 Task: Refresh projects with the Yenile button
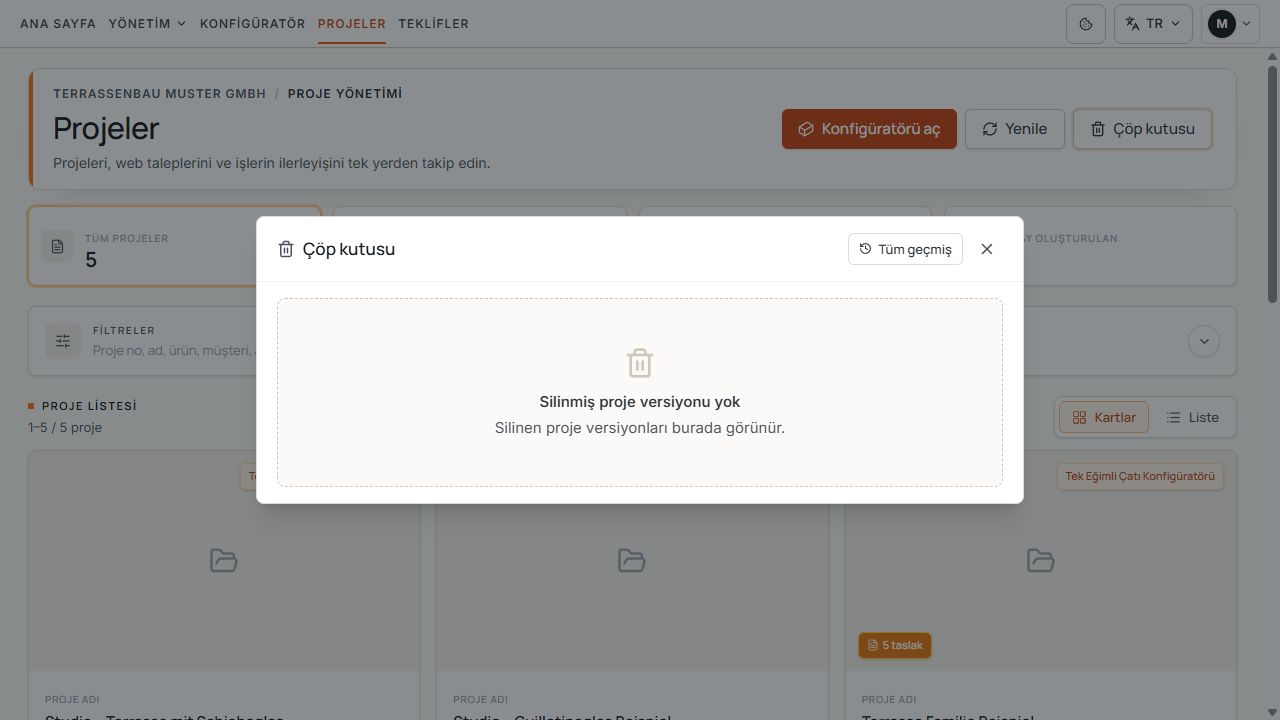pos(1014,129)
